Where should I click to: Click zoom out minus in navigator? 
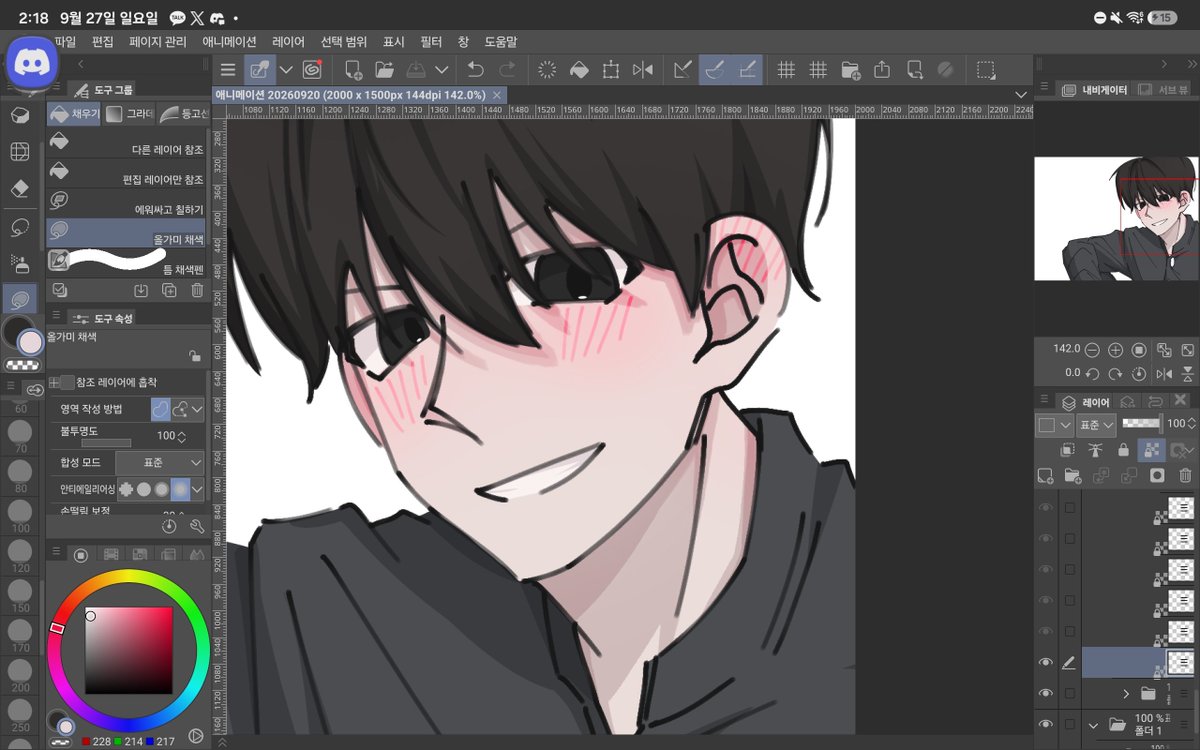1092,350
